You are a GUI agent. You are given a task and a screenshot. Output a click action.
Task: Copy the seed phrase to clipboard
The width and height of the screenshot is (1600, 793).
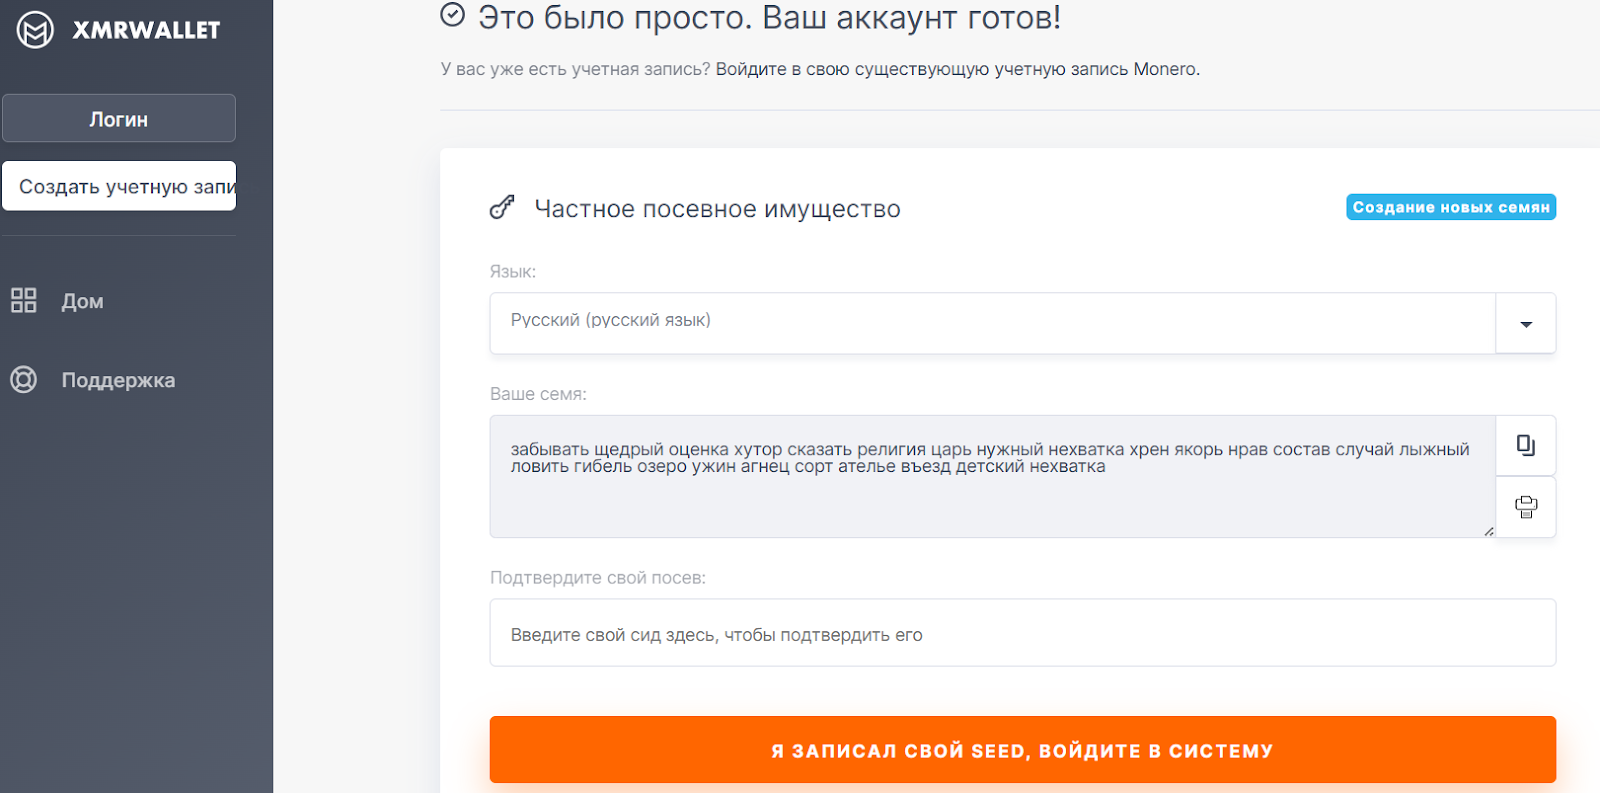tap(1526, 445)
